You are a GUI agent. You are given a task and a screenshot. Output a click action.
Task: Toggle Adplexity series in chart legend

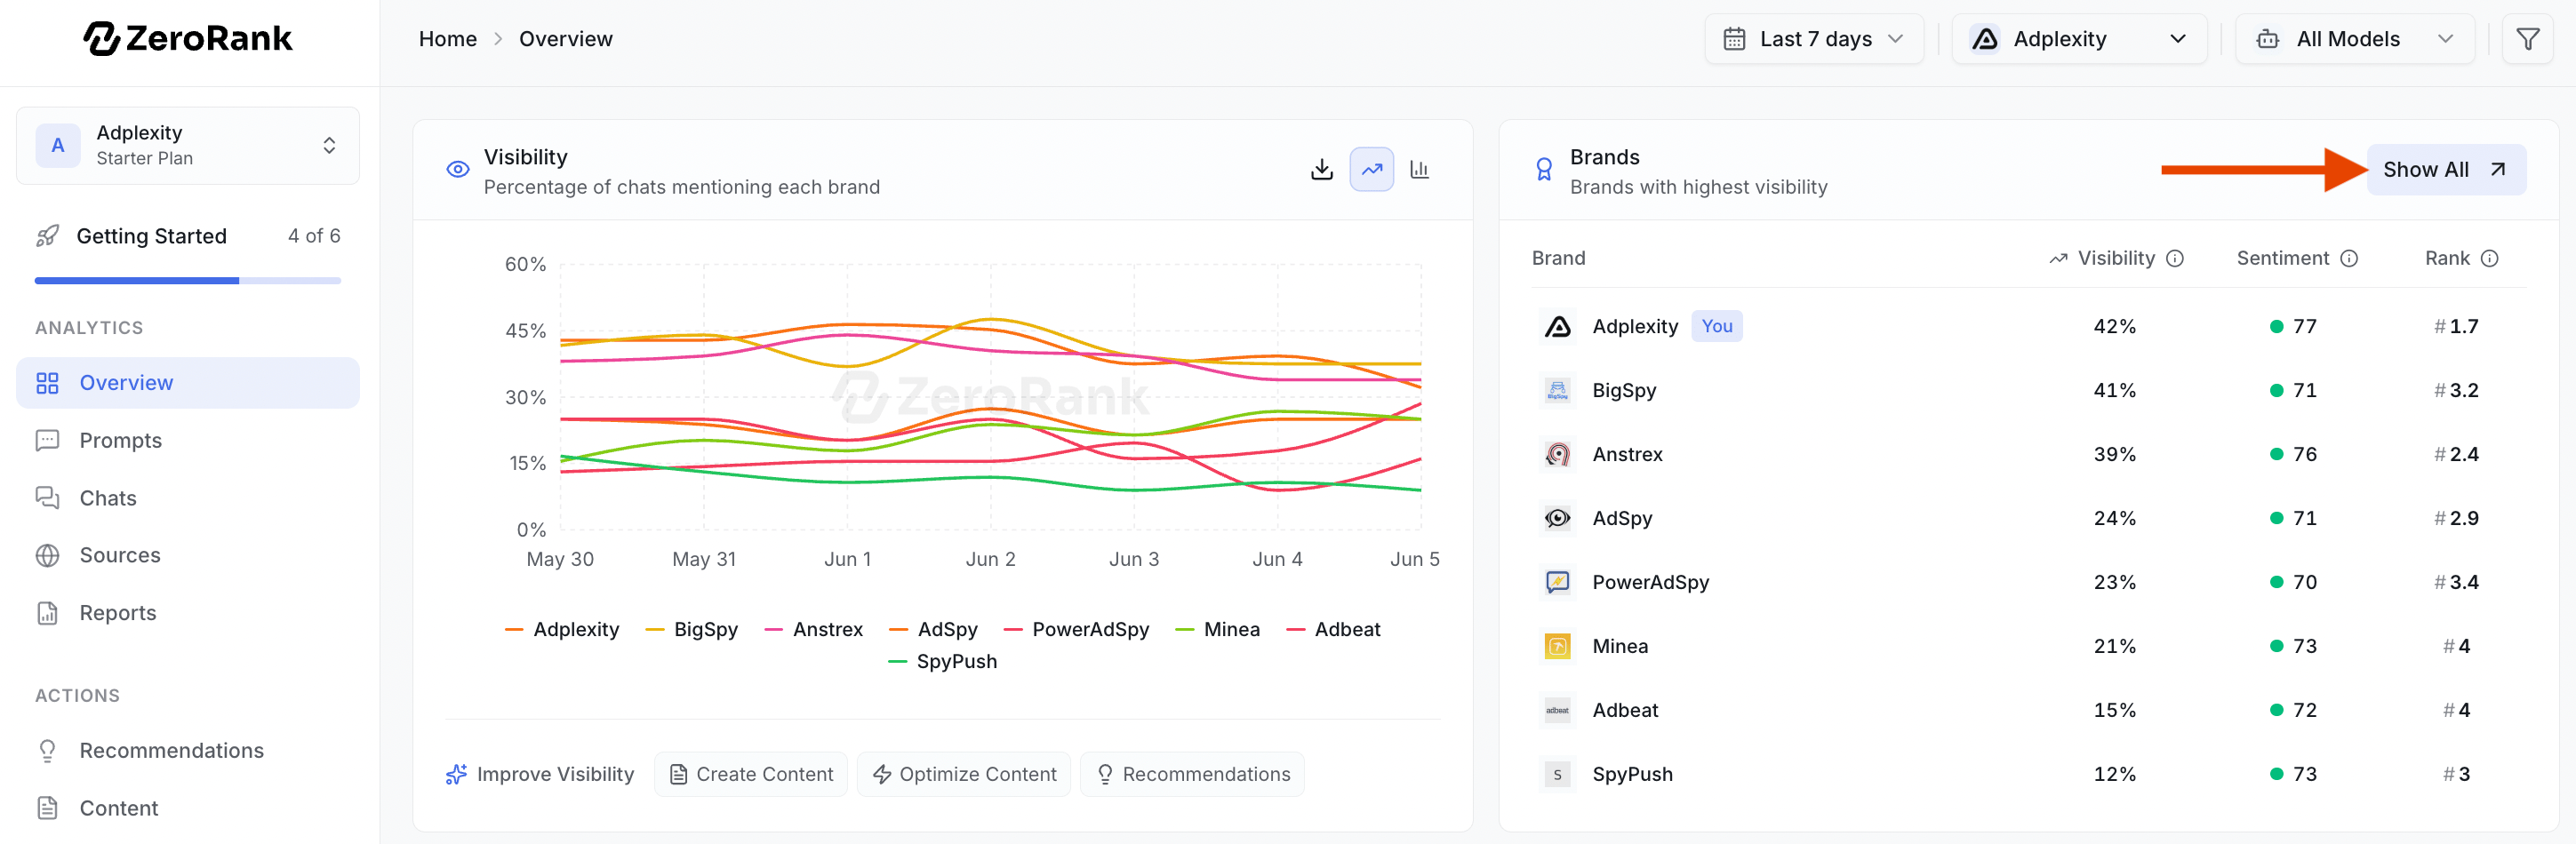(x=562, y=629)
